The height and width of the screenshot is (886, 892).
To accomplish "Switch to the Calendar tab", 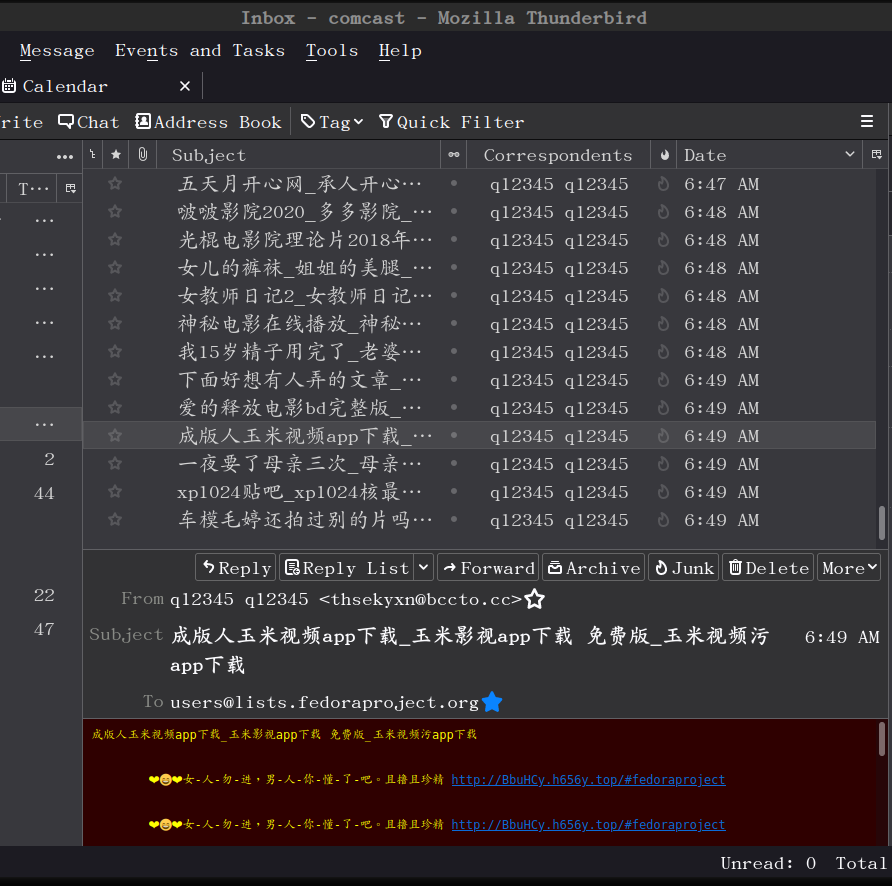I will tap(65, 86).
